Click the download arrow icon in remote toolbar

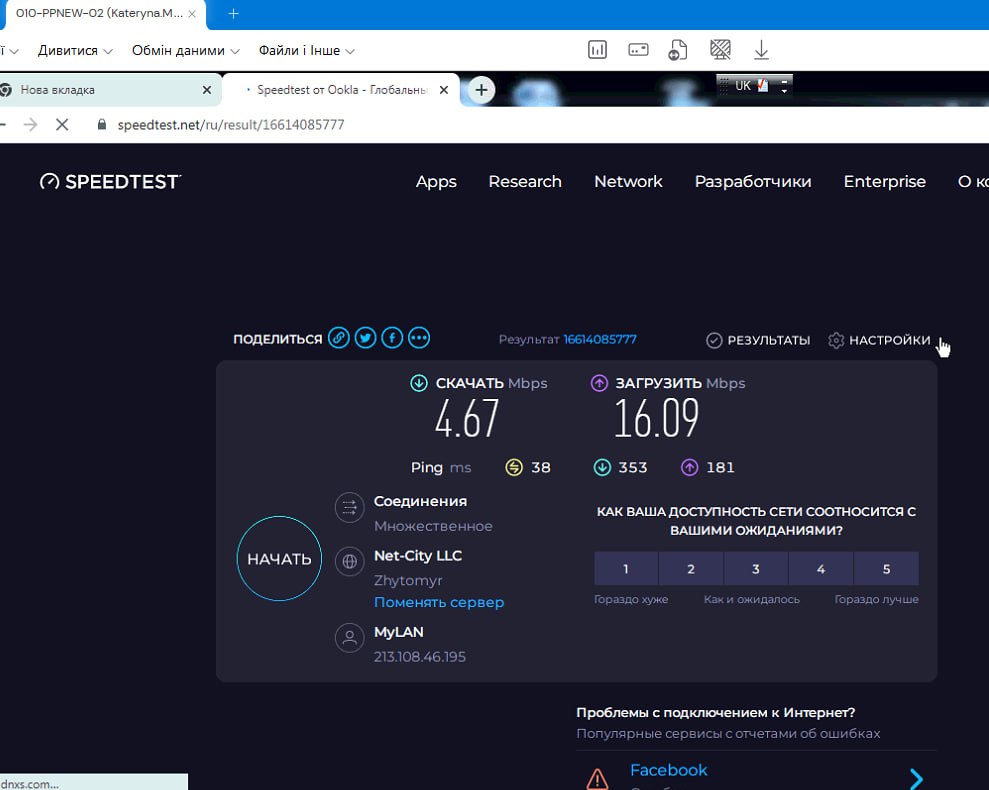click(x=761, y=50)
